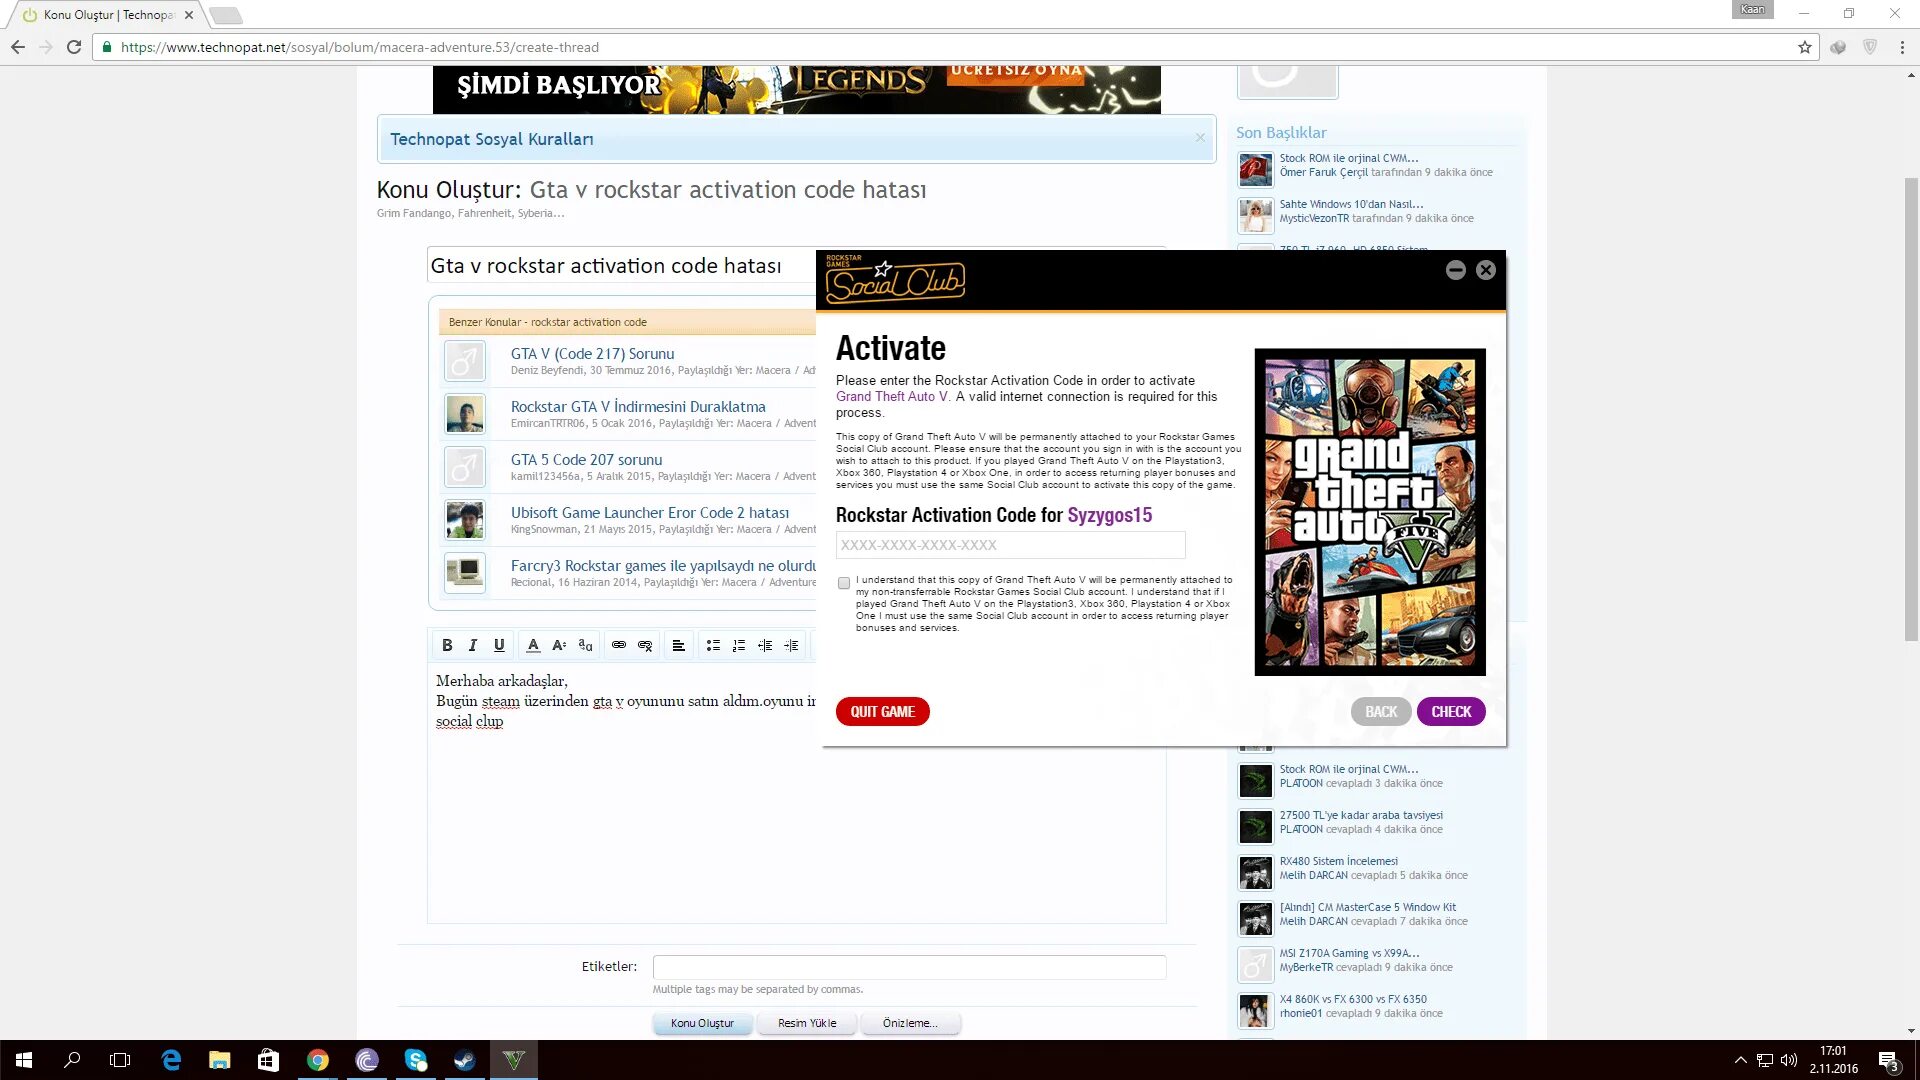1920x1080 pixels.
Task: Open Ubisoft Game Launcher Eror Code 2 thread
Action: [650, 513]
